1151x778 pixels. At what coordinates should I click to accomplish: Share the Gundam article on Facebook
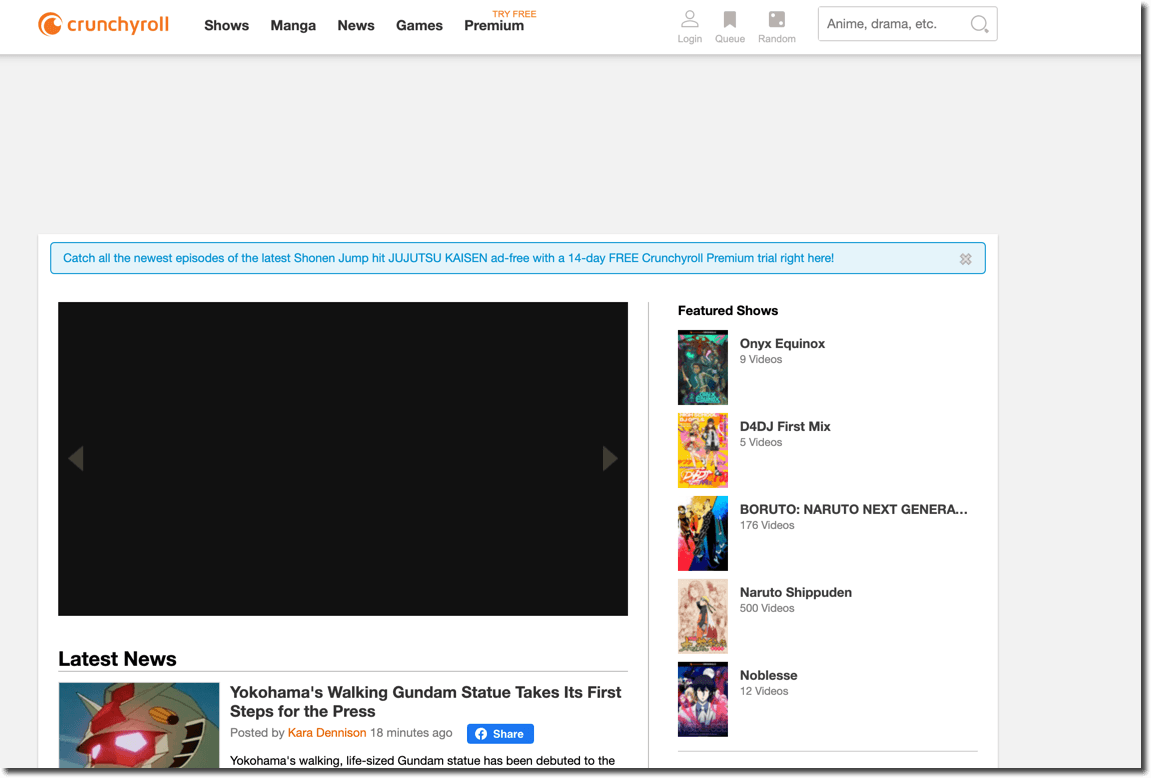[500, 734]
